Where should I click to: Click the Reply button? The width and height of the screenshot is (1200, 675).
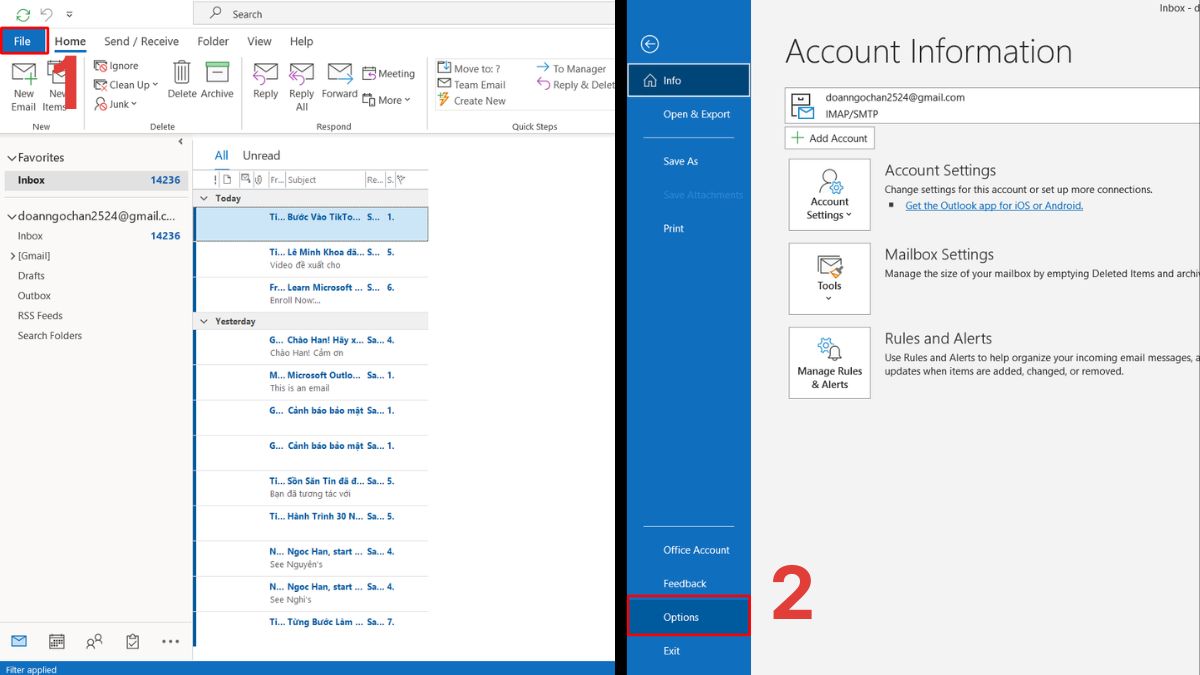pos(266,80)
